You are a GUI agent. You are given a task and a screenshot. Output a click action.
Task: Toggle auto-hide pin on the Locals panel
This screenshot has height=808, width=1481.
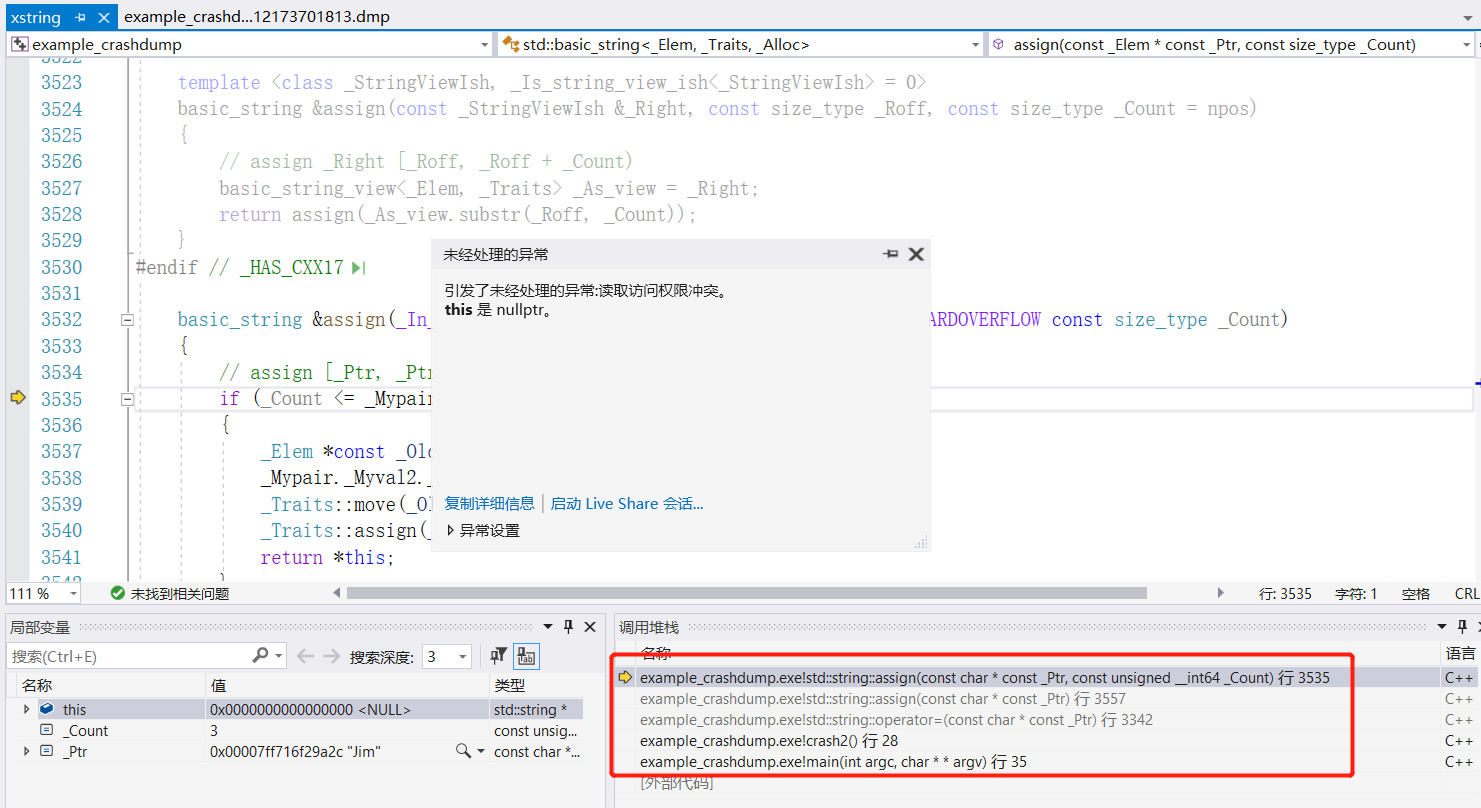coord(568,626)
